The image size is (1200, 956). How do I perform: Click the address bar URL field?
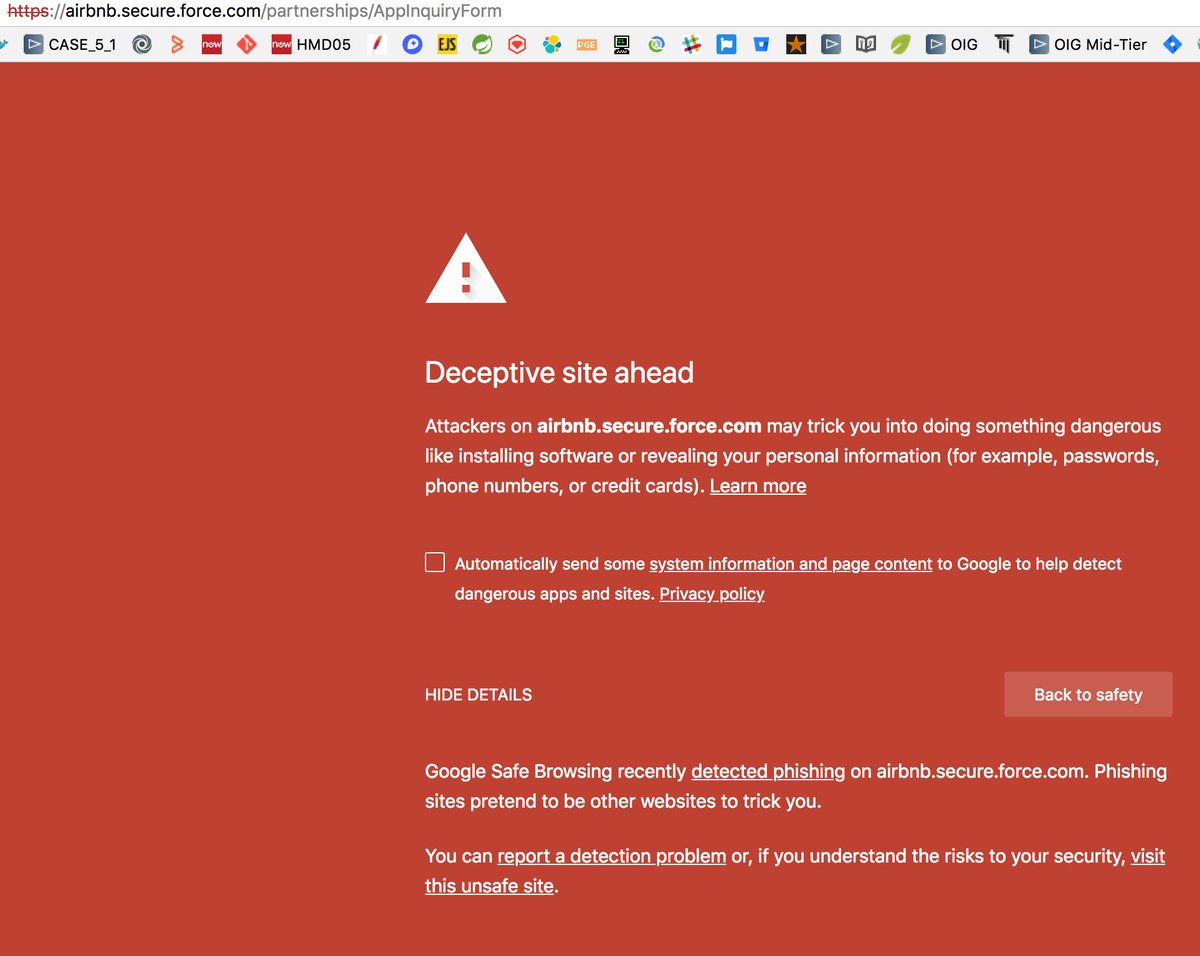pos(600,12)
